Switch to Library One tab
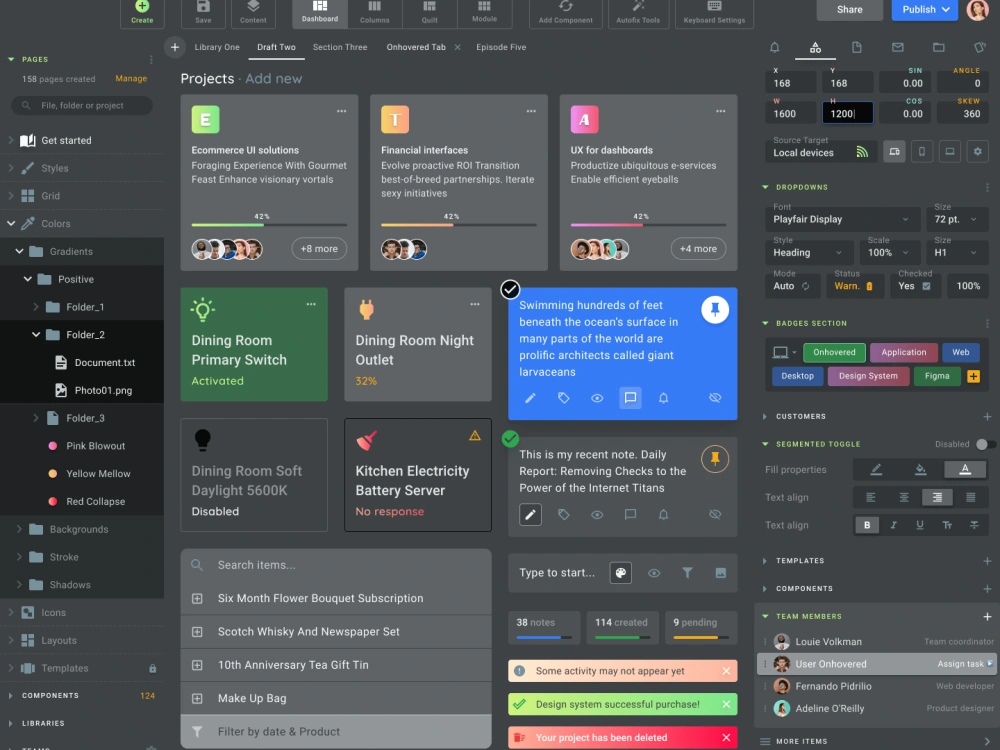1000x750 pixels. tap(217, 47)
